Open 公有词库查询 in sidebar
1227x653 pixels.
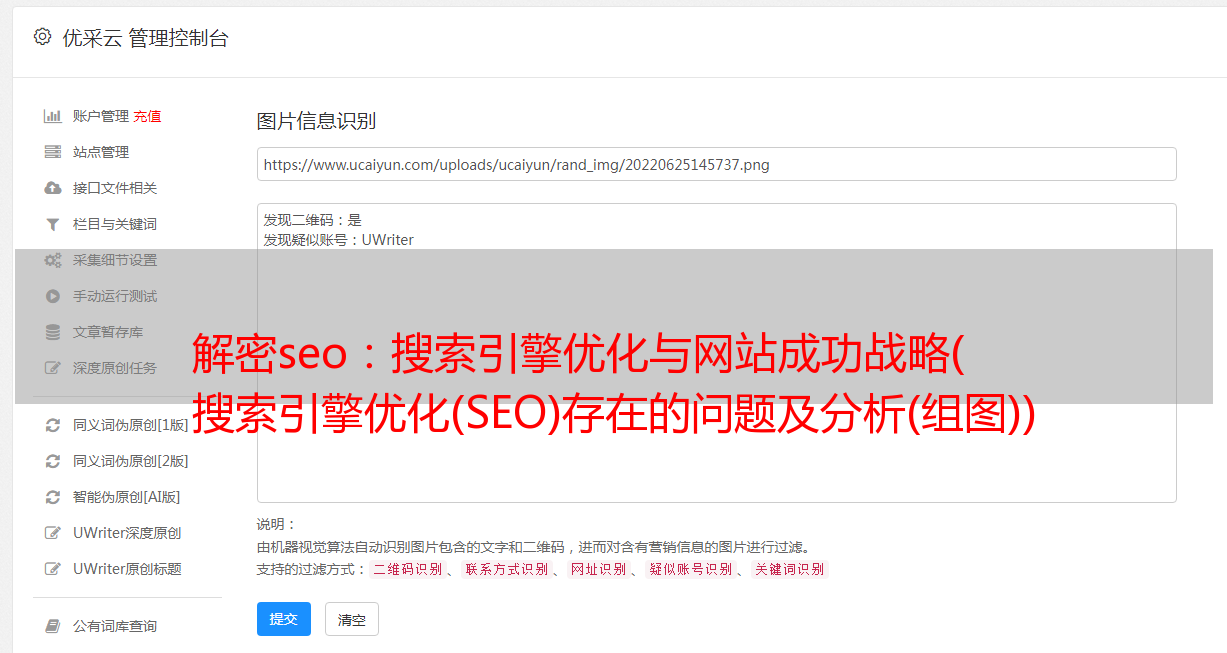point(115,626)
